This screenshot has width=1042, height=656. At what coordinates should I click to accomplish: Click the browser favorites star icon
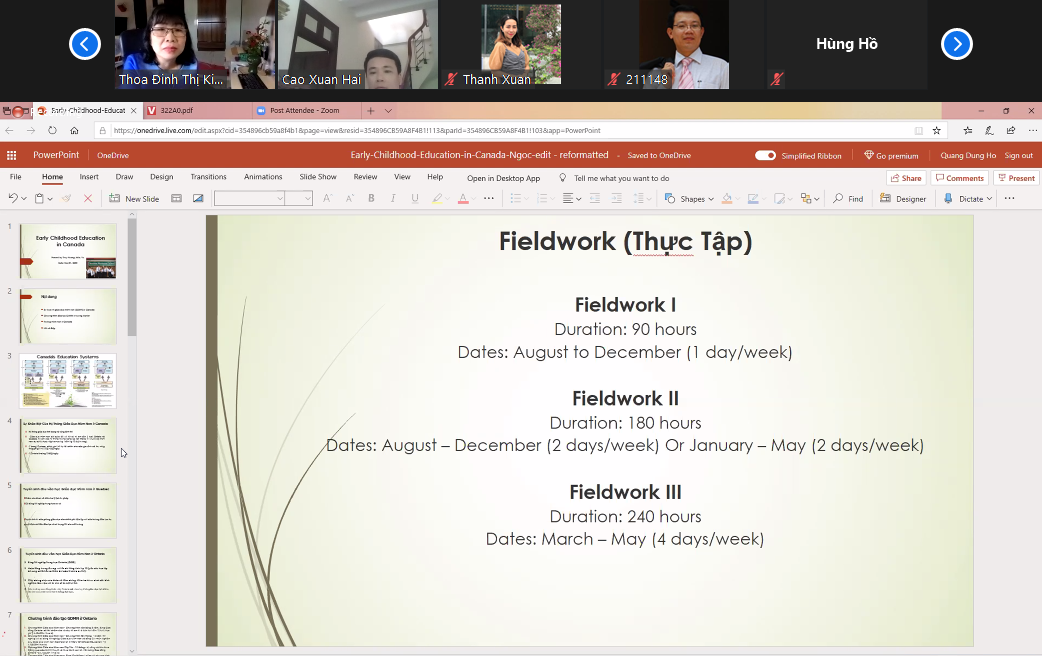[x=936, y=130]
